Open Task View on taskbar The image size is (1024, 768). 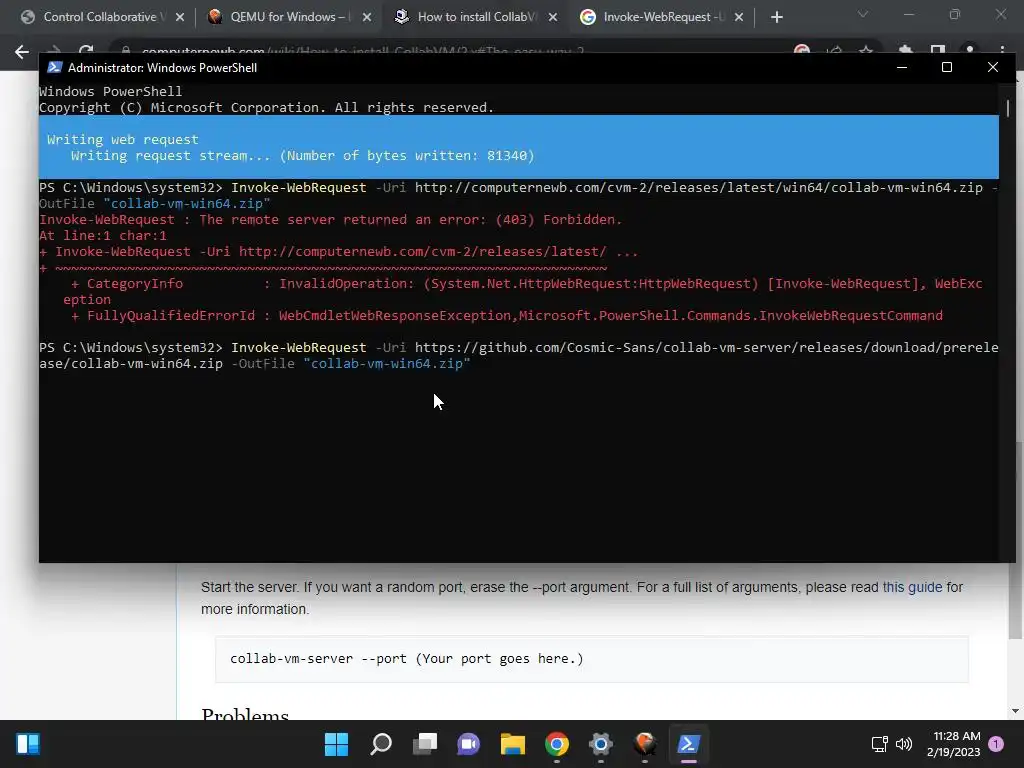click(x=424, y=744)
